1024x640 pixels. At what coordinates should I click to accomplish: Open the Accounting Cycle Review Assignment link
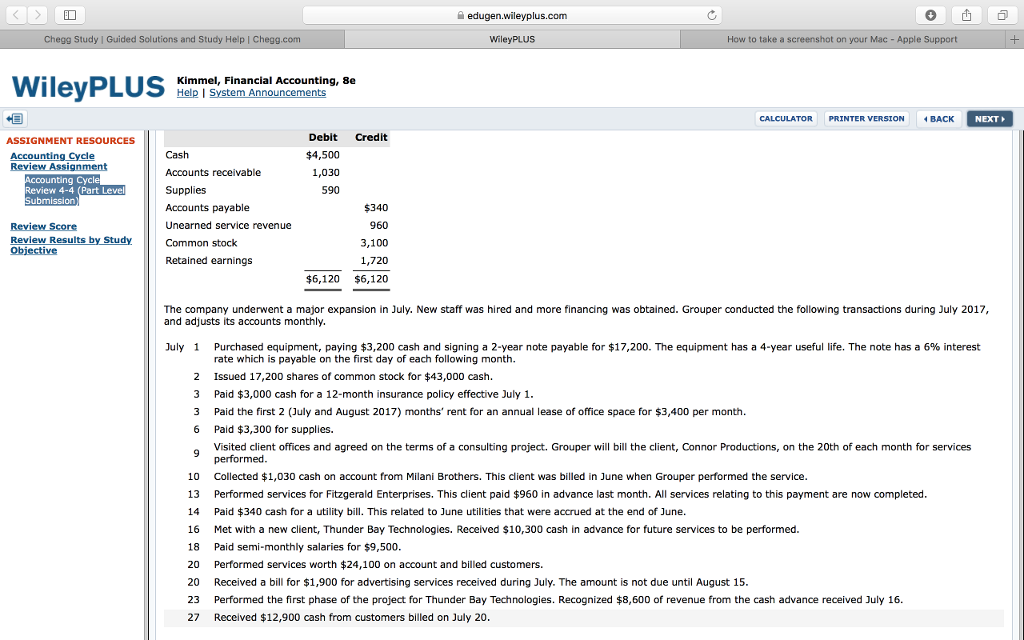click(58, 161)
